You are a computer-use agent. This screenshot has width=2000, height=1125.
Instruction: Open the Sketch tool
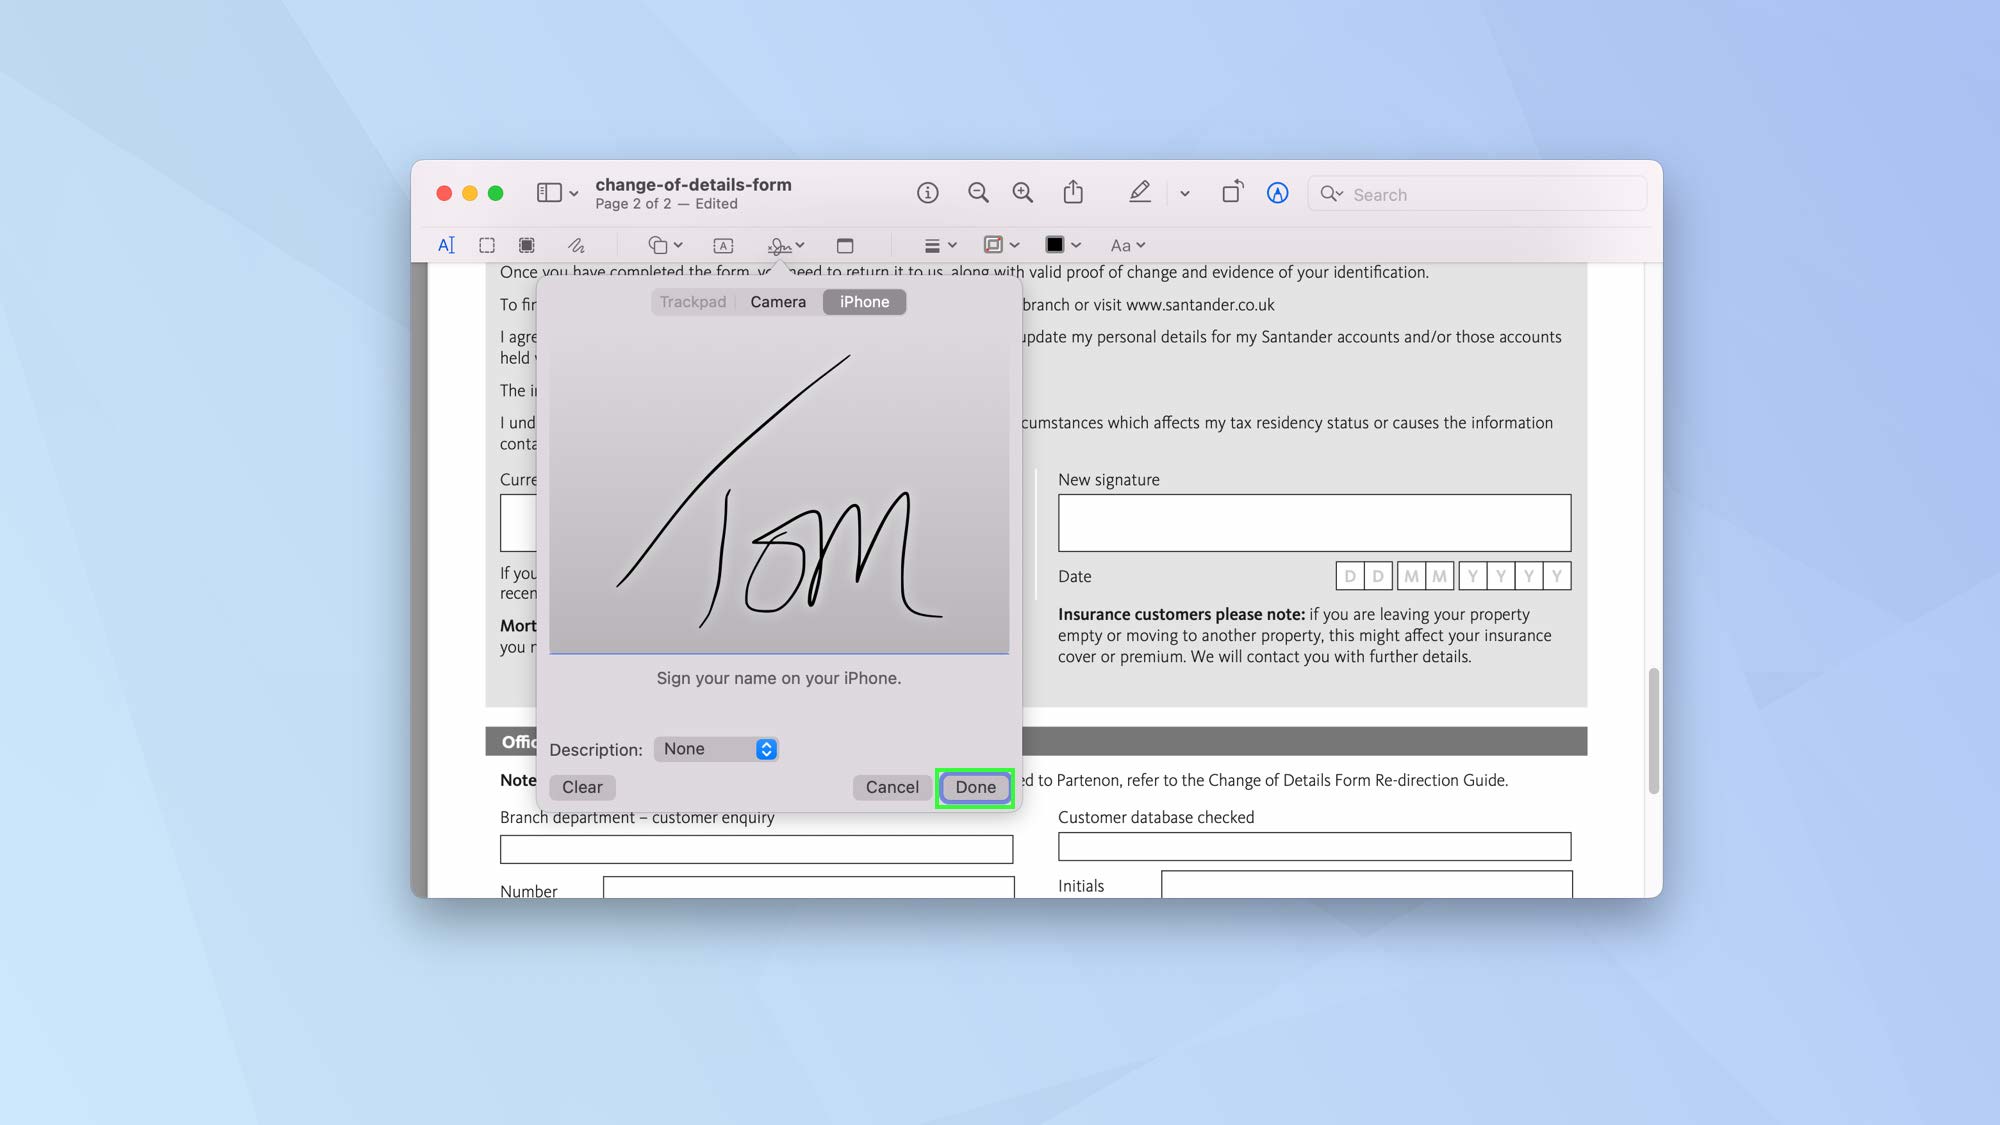point(577,245)
